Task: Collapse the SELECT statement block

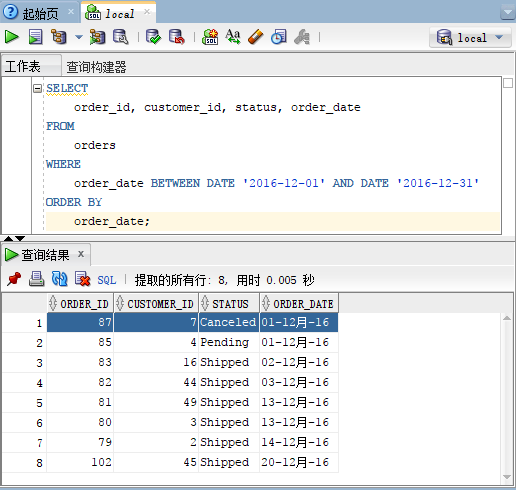Action: click(x=37, y=89)
